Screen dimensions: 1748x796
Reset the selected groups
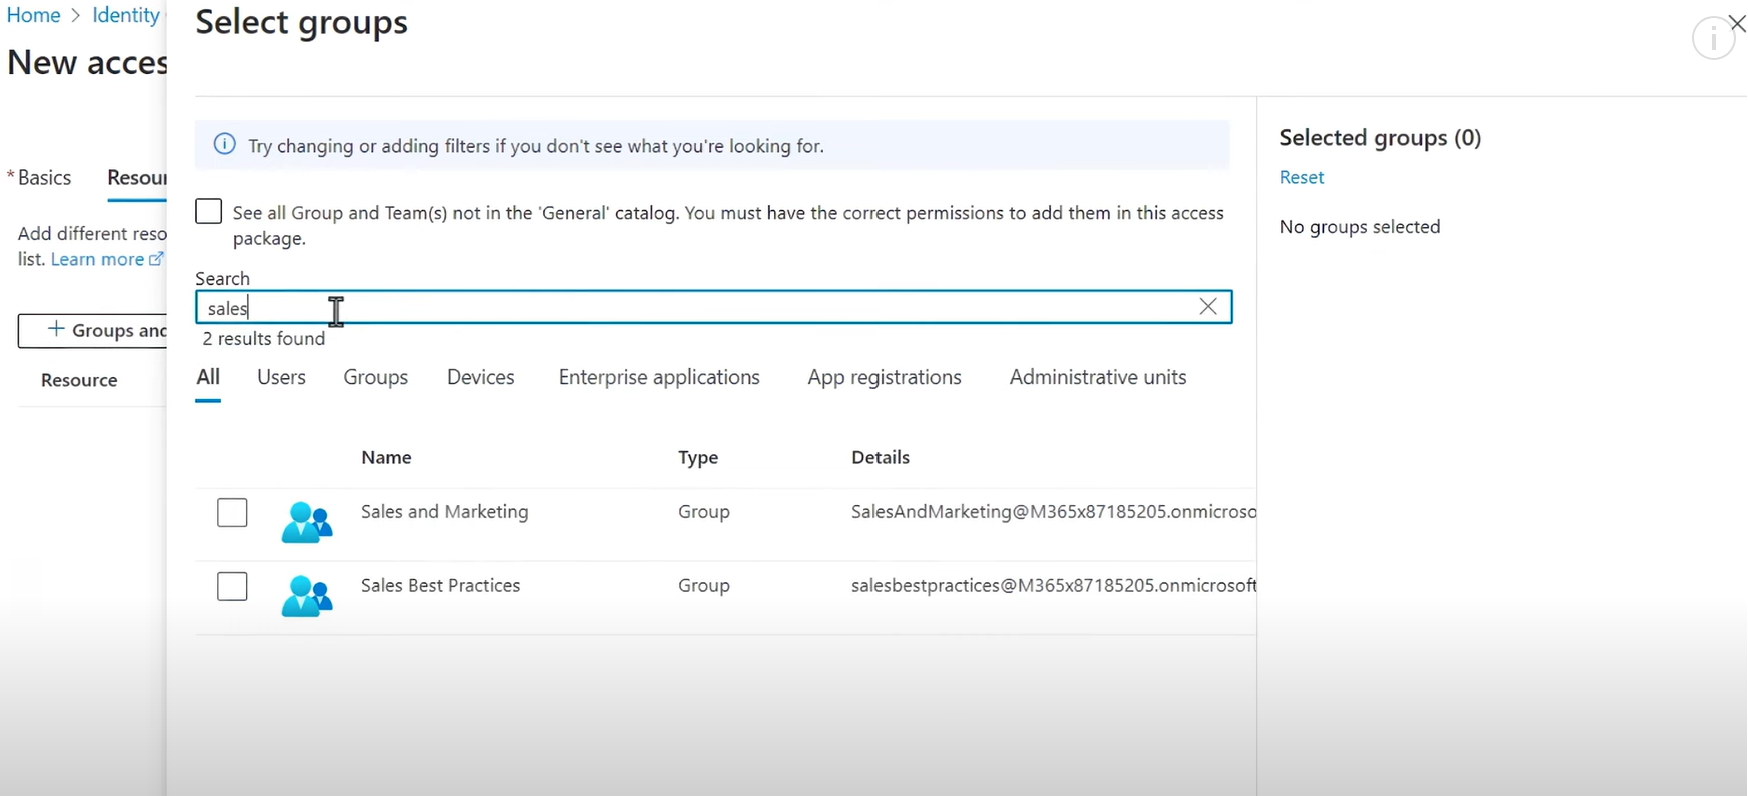[x=1301, y=177]
